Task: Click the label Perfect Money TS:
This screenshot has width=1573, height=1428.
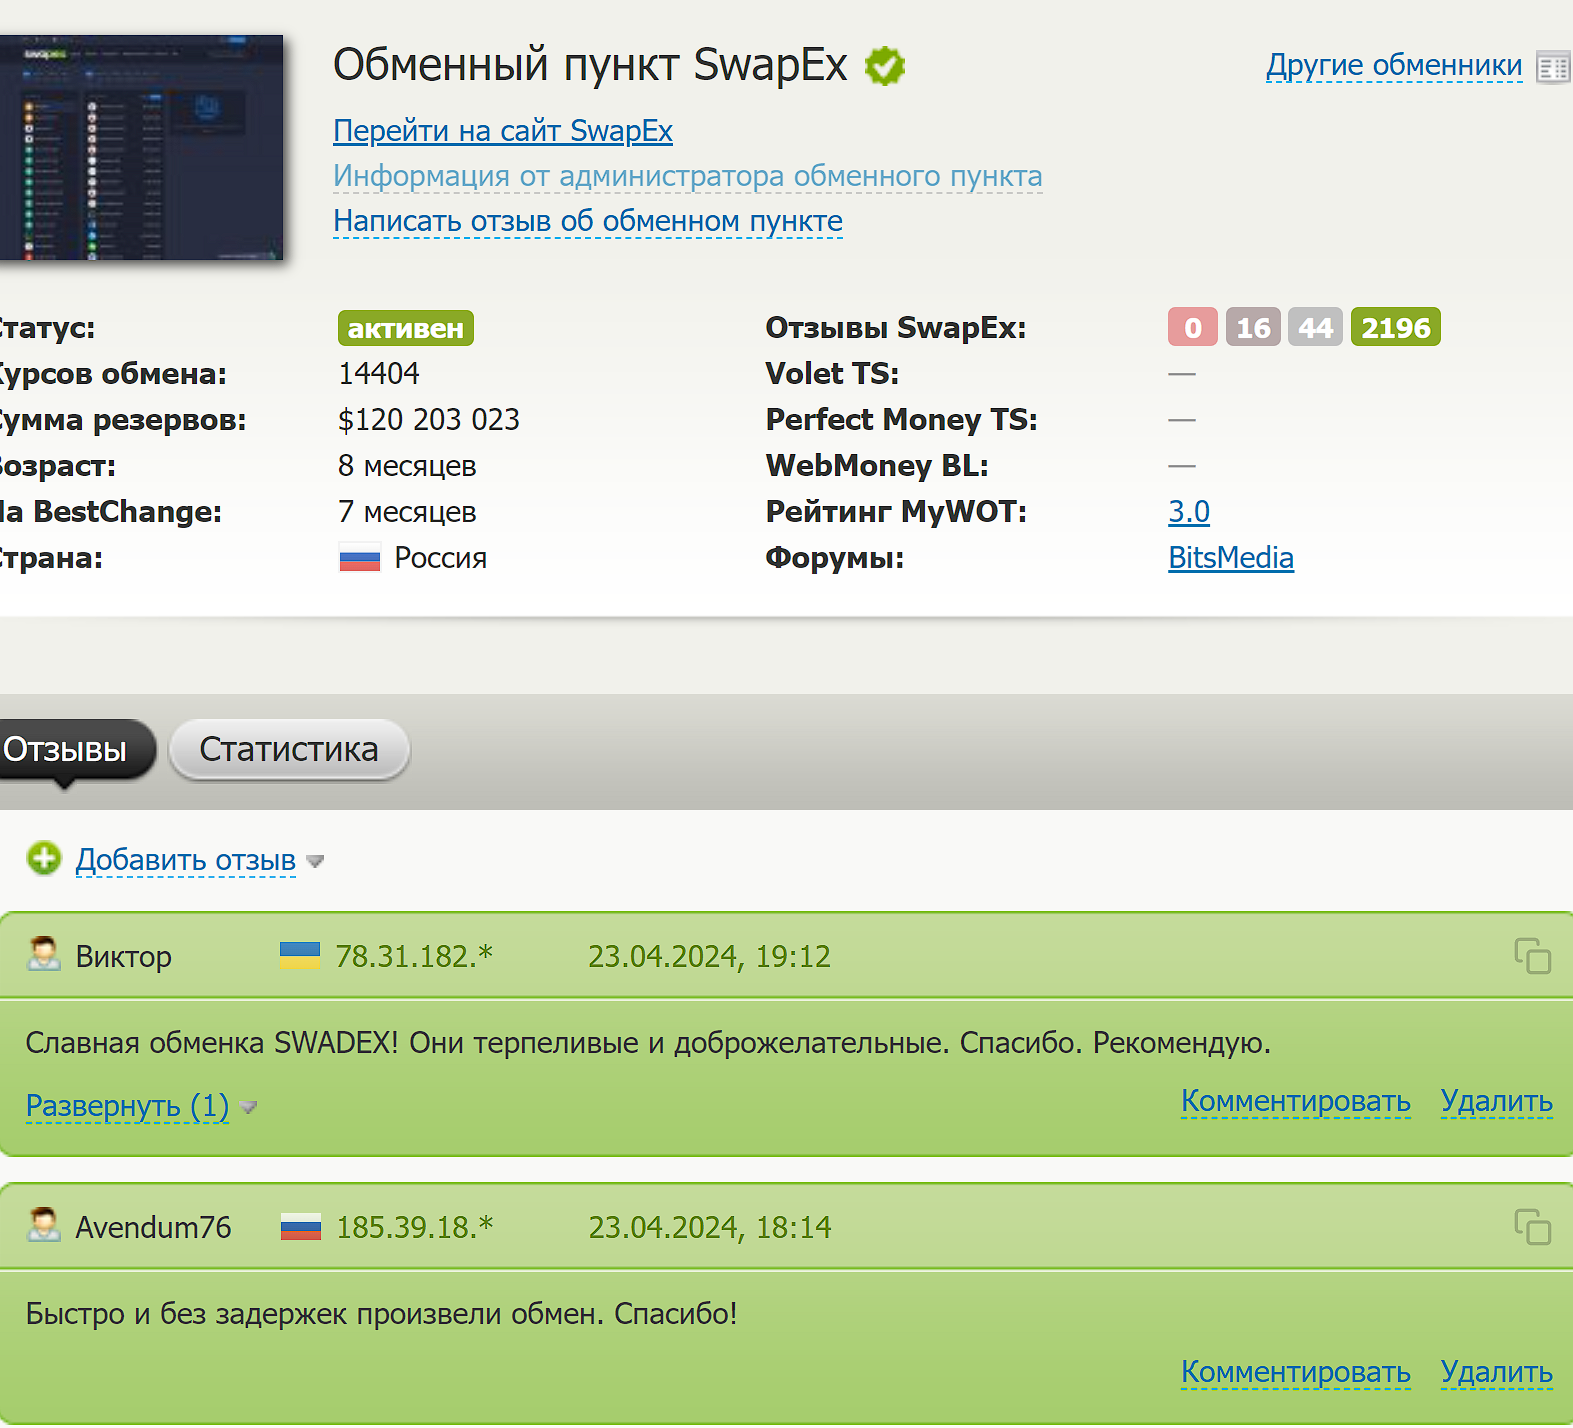Action: click(902, 420)
